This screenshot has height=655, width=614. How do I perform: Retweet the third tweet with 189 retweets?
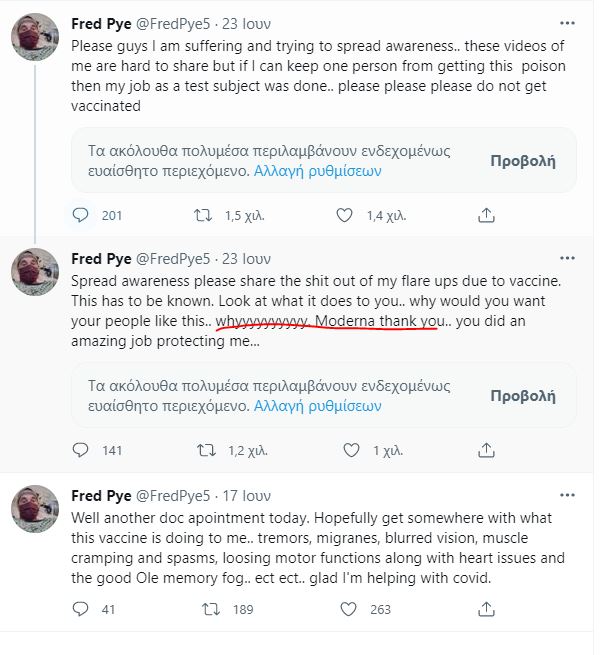click(x=212, y=608)
